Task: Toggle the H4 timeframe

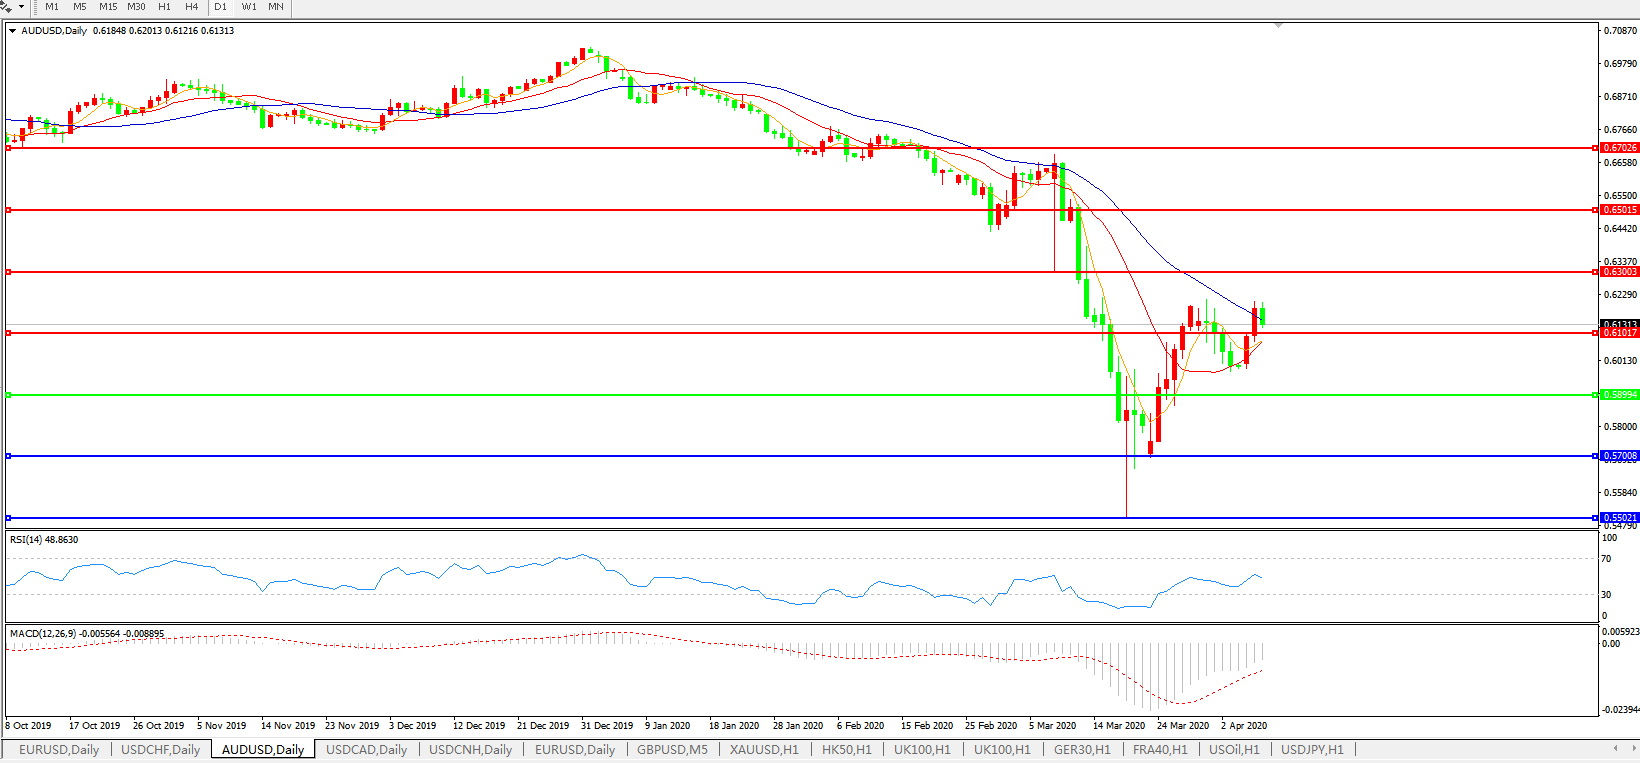Action: pyautogui.click(x=191, y=7)
